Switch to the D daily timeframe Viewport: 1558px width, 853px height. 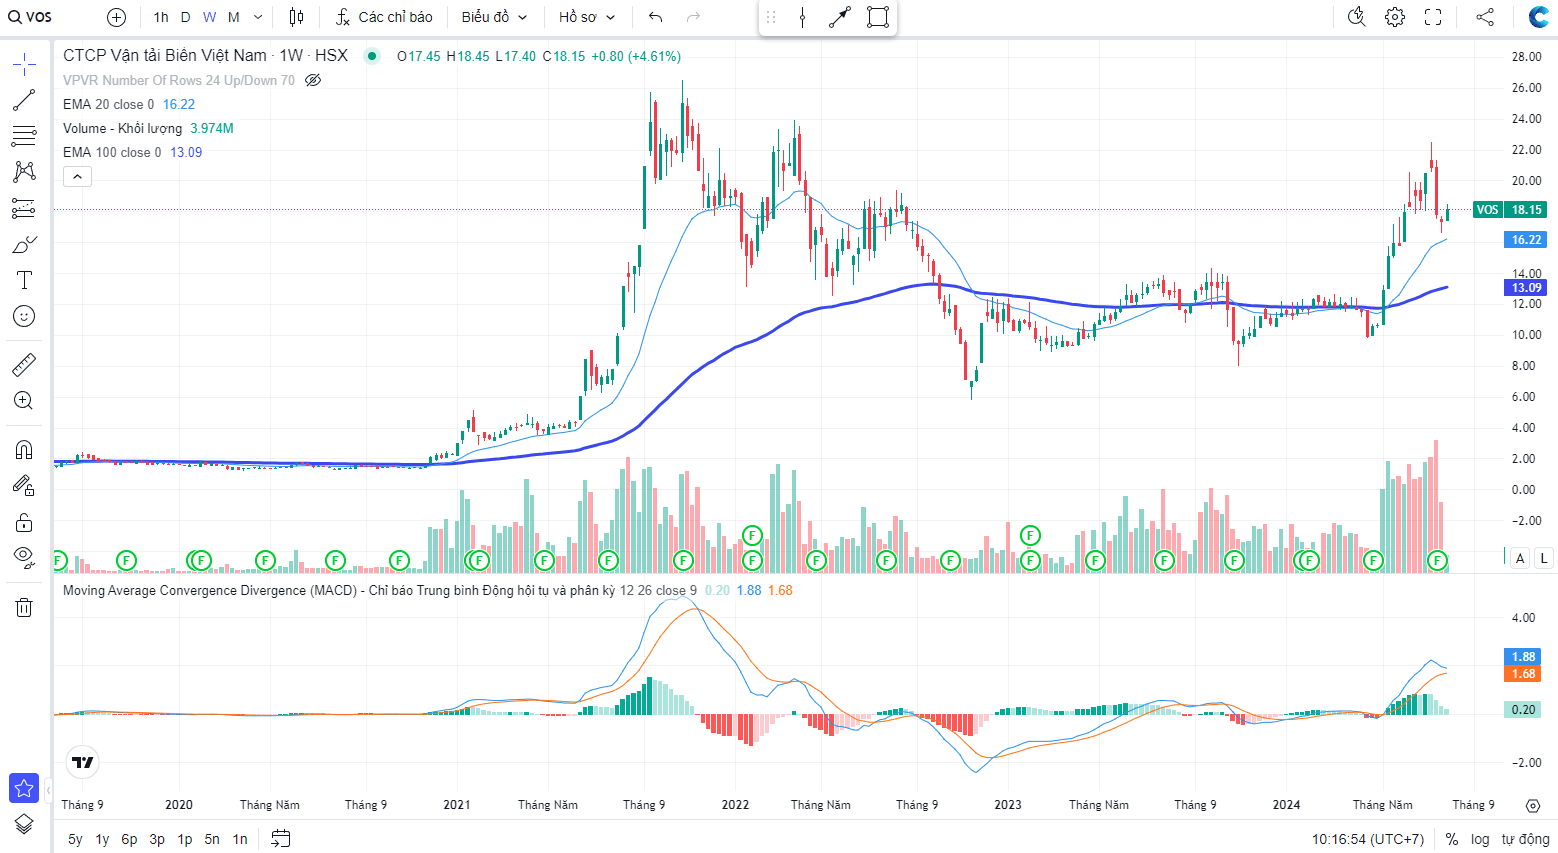pyautogui.click(x=185, y=17)
